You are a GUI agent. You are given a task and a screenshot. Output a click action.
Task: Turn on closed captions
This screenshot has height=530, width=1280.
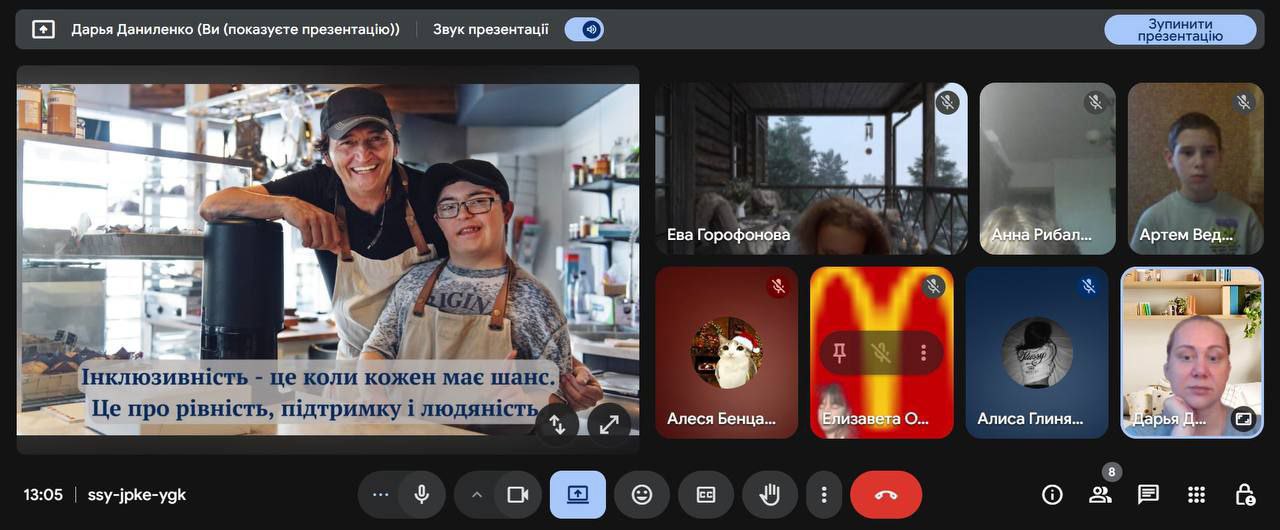706,495
